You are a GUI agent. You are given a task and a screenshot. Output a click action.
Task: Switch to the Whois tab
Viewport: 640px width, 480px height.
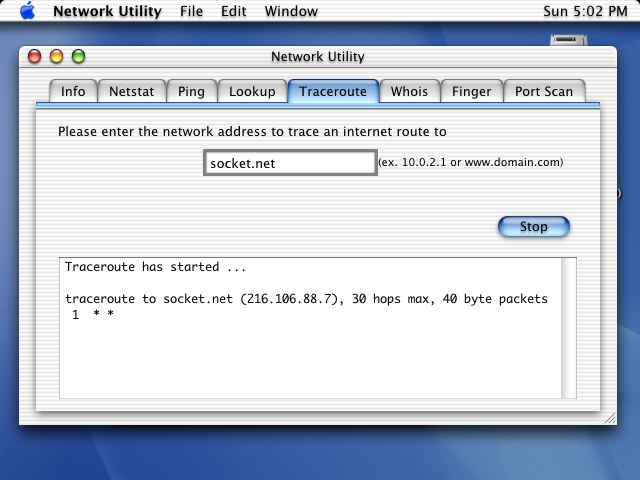(x=409, y=91)
